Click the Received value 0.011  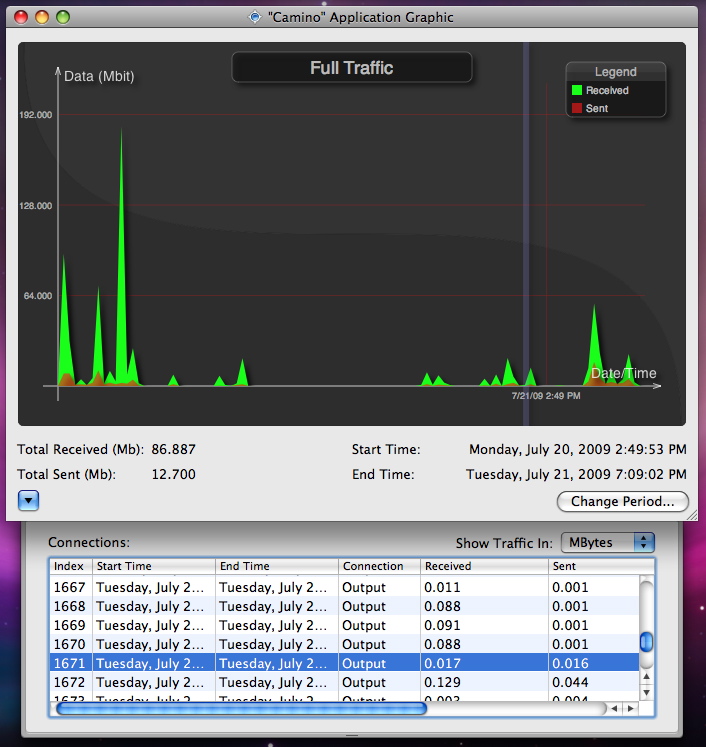pyautogui.click(x=442, y=587)
